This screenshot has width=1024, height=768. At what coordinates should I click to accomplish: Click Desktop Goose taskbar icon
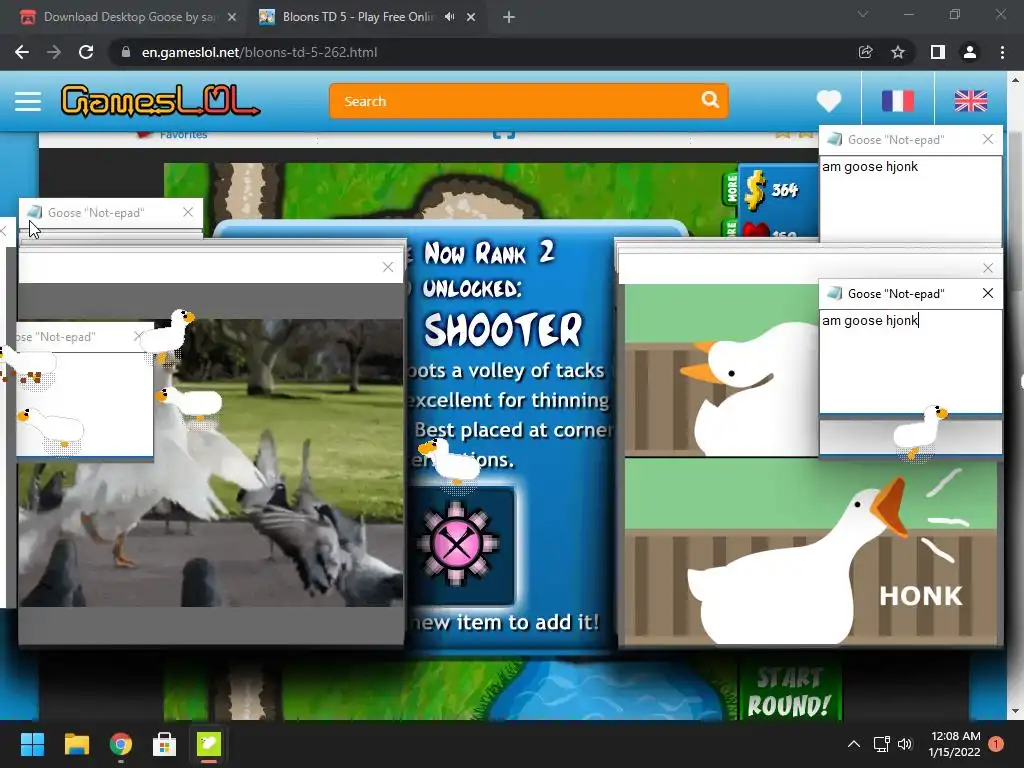pyautogui.click(x=209, y=744)
